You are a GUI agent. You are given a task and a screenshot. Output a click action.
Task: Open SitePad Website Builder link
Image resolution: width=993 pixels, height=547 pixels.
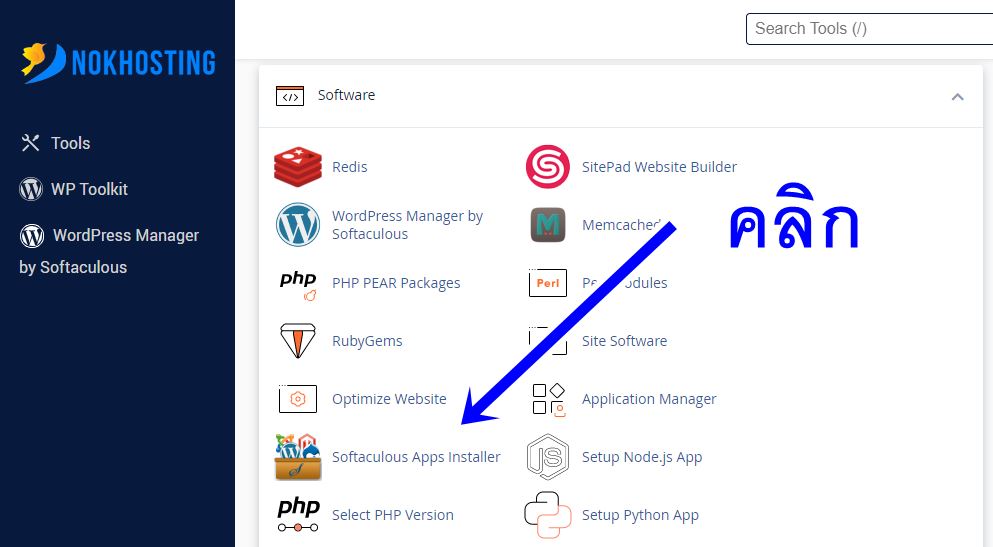[659, 167]
